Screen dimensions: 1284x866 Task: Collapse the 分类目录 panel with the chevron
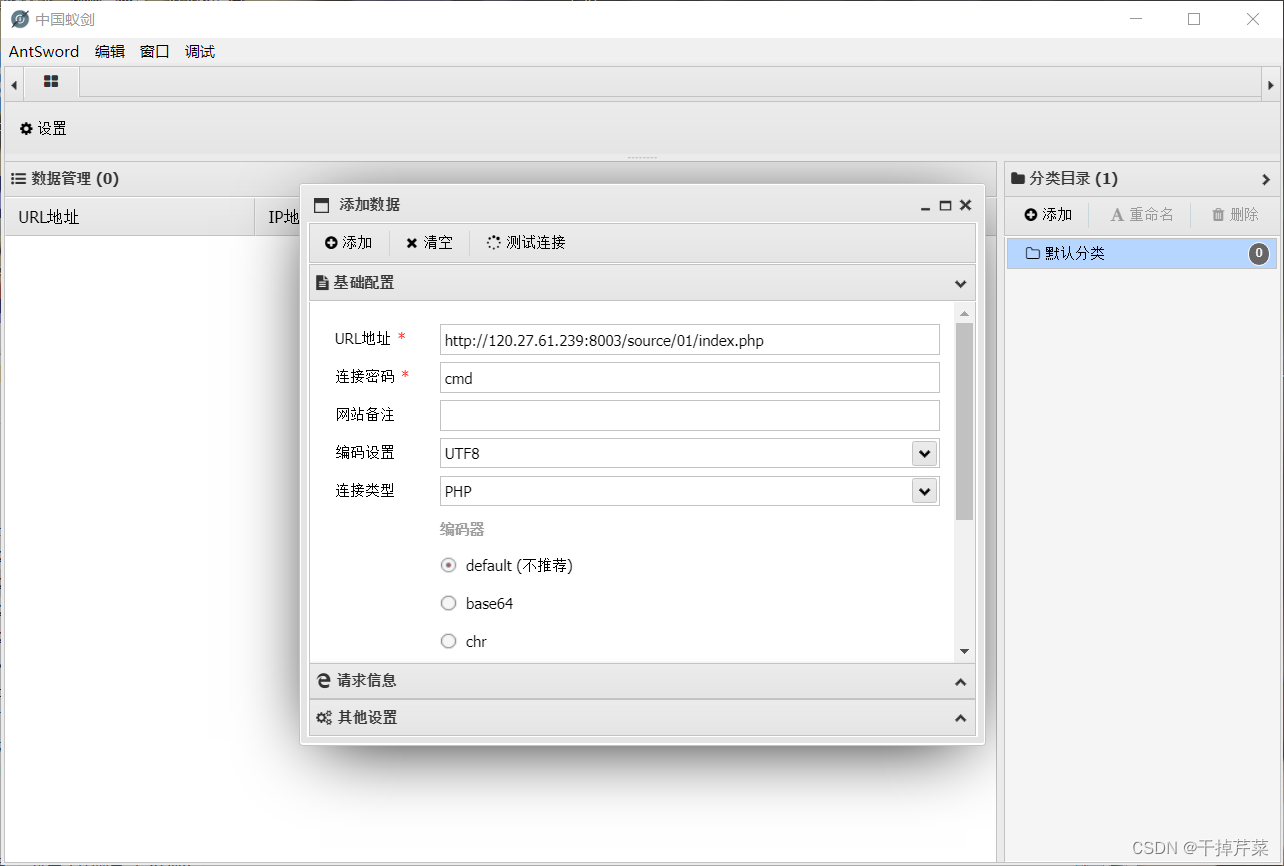pyautogui.click(x=1266, y=180)
